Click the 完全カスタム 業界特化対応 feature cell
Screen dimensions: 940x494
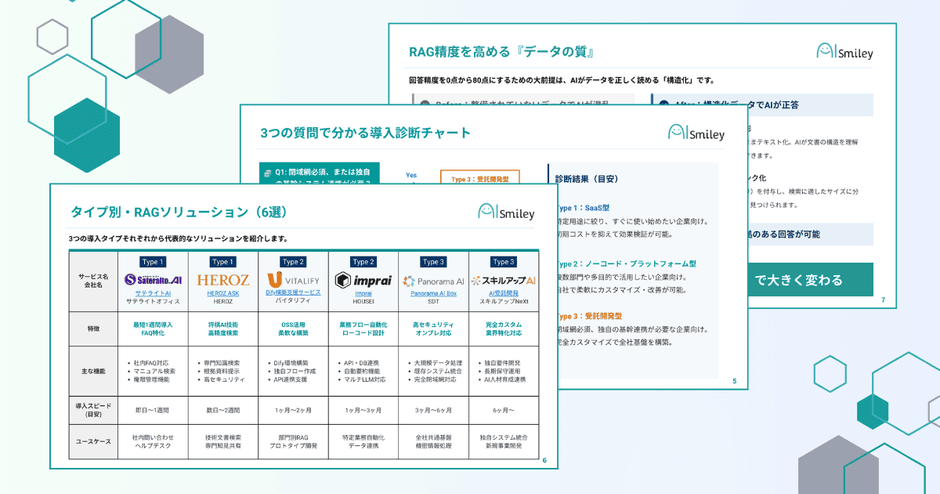[504, 329]
